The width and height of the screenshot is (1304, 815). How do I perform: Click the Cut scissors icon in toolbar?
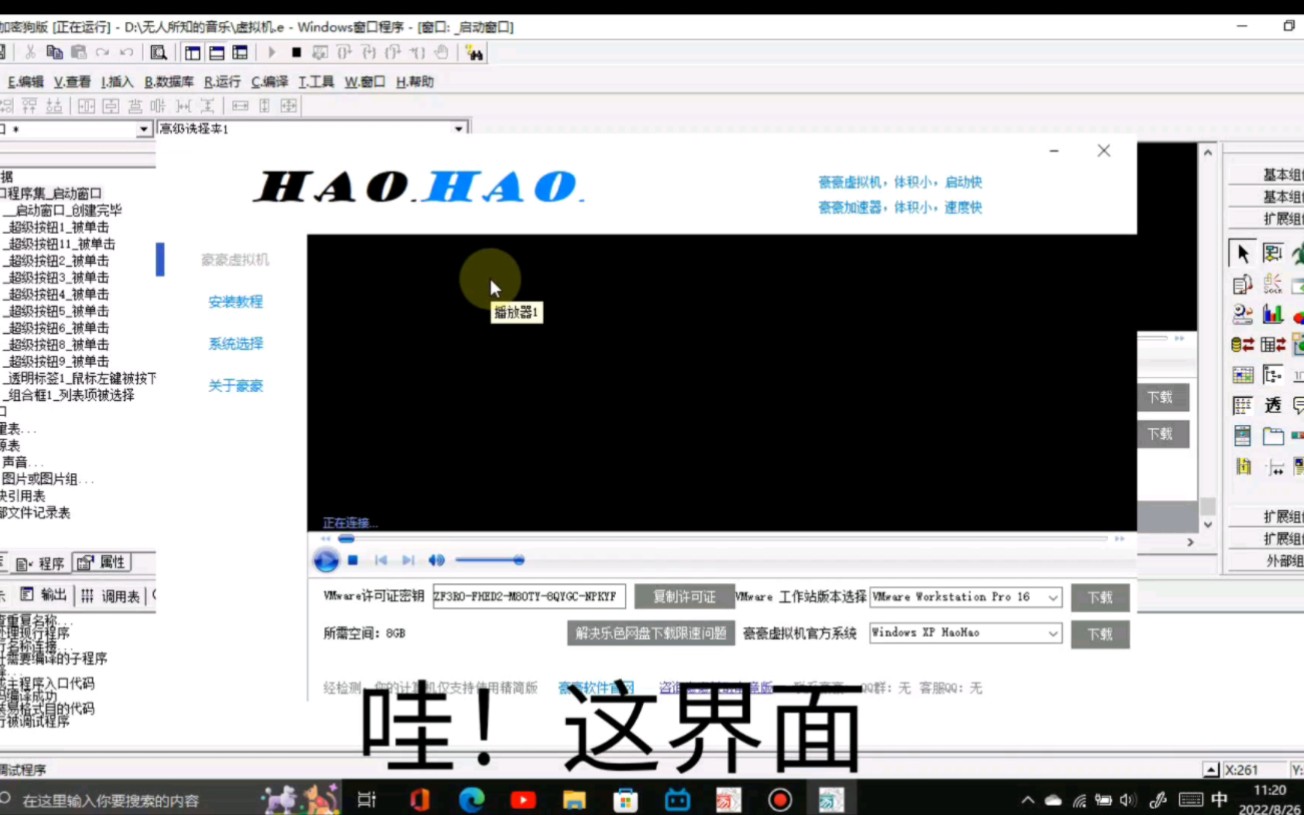30,52
